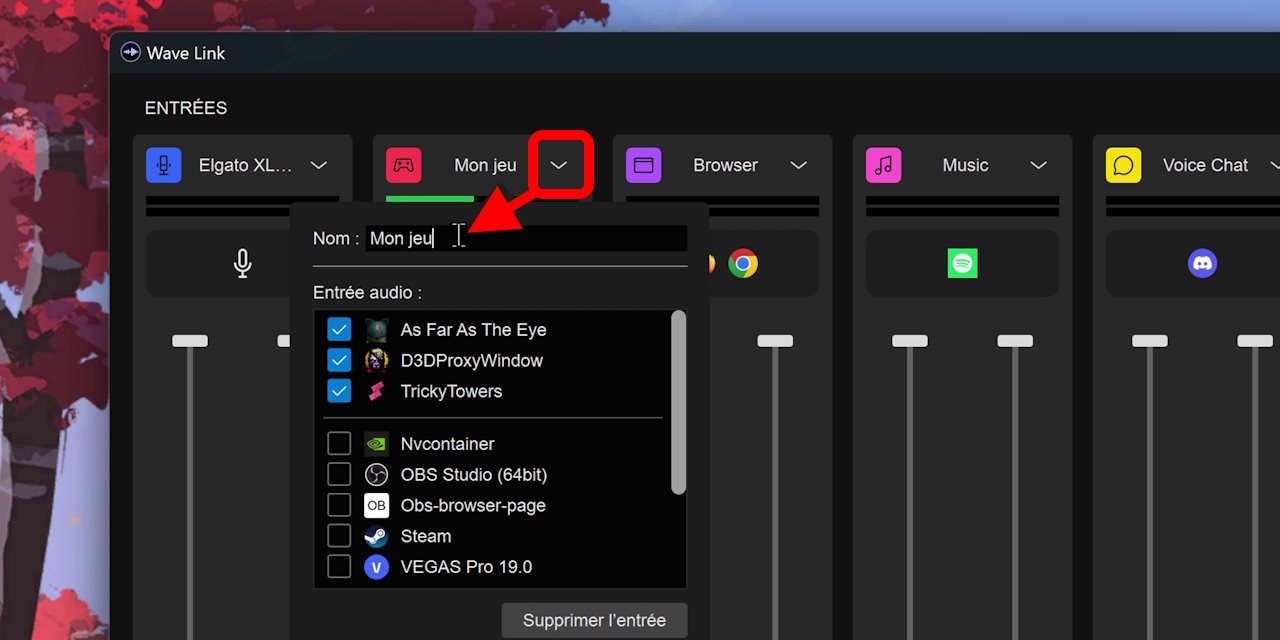Click the Spotify app icon

tap(962, 263)
